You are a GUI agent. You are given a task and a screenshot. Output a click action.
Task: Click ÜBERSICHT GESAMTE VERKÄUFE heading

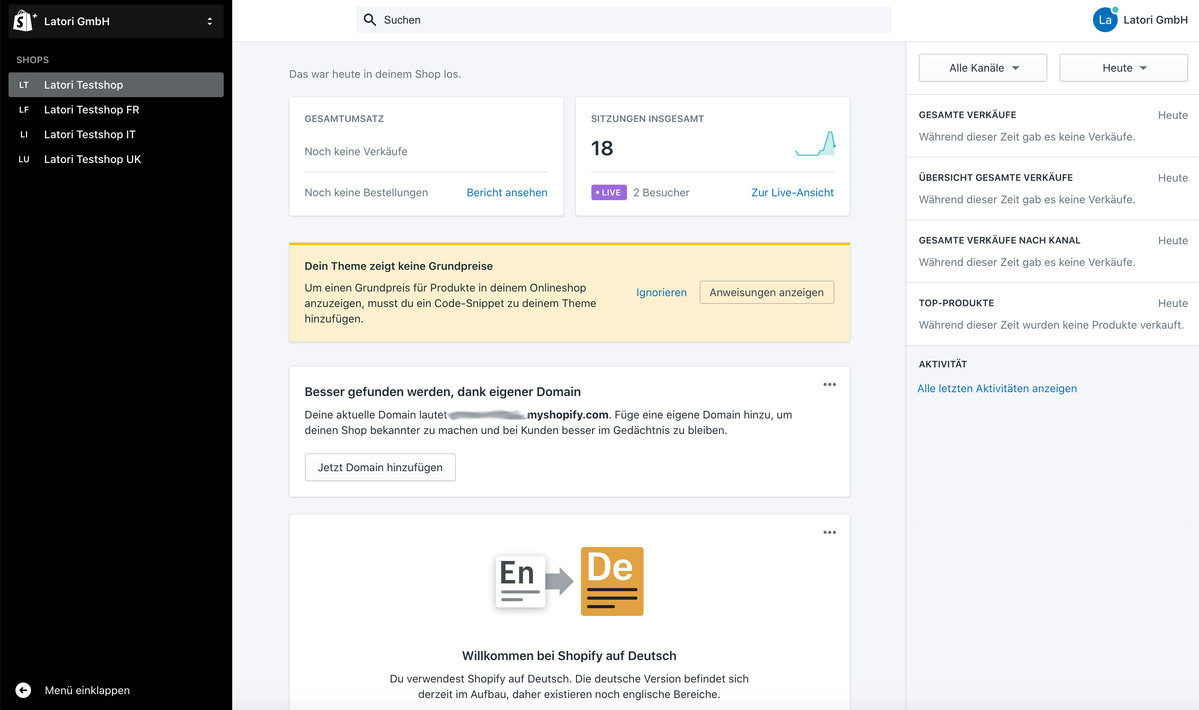pyautogui.click(x=996, y=177)
